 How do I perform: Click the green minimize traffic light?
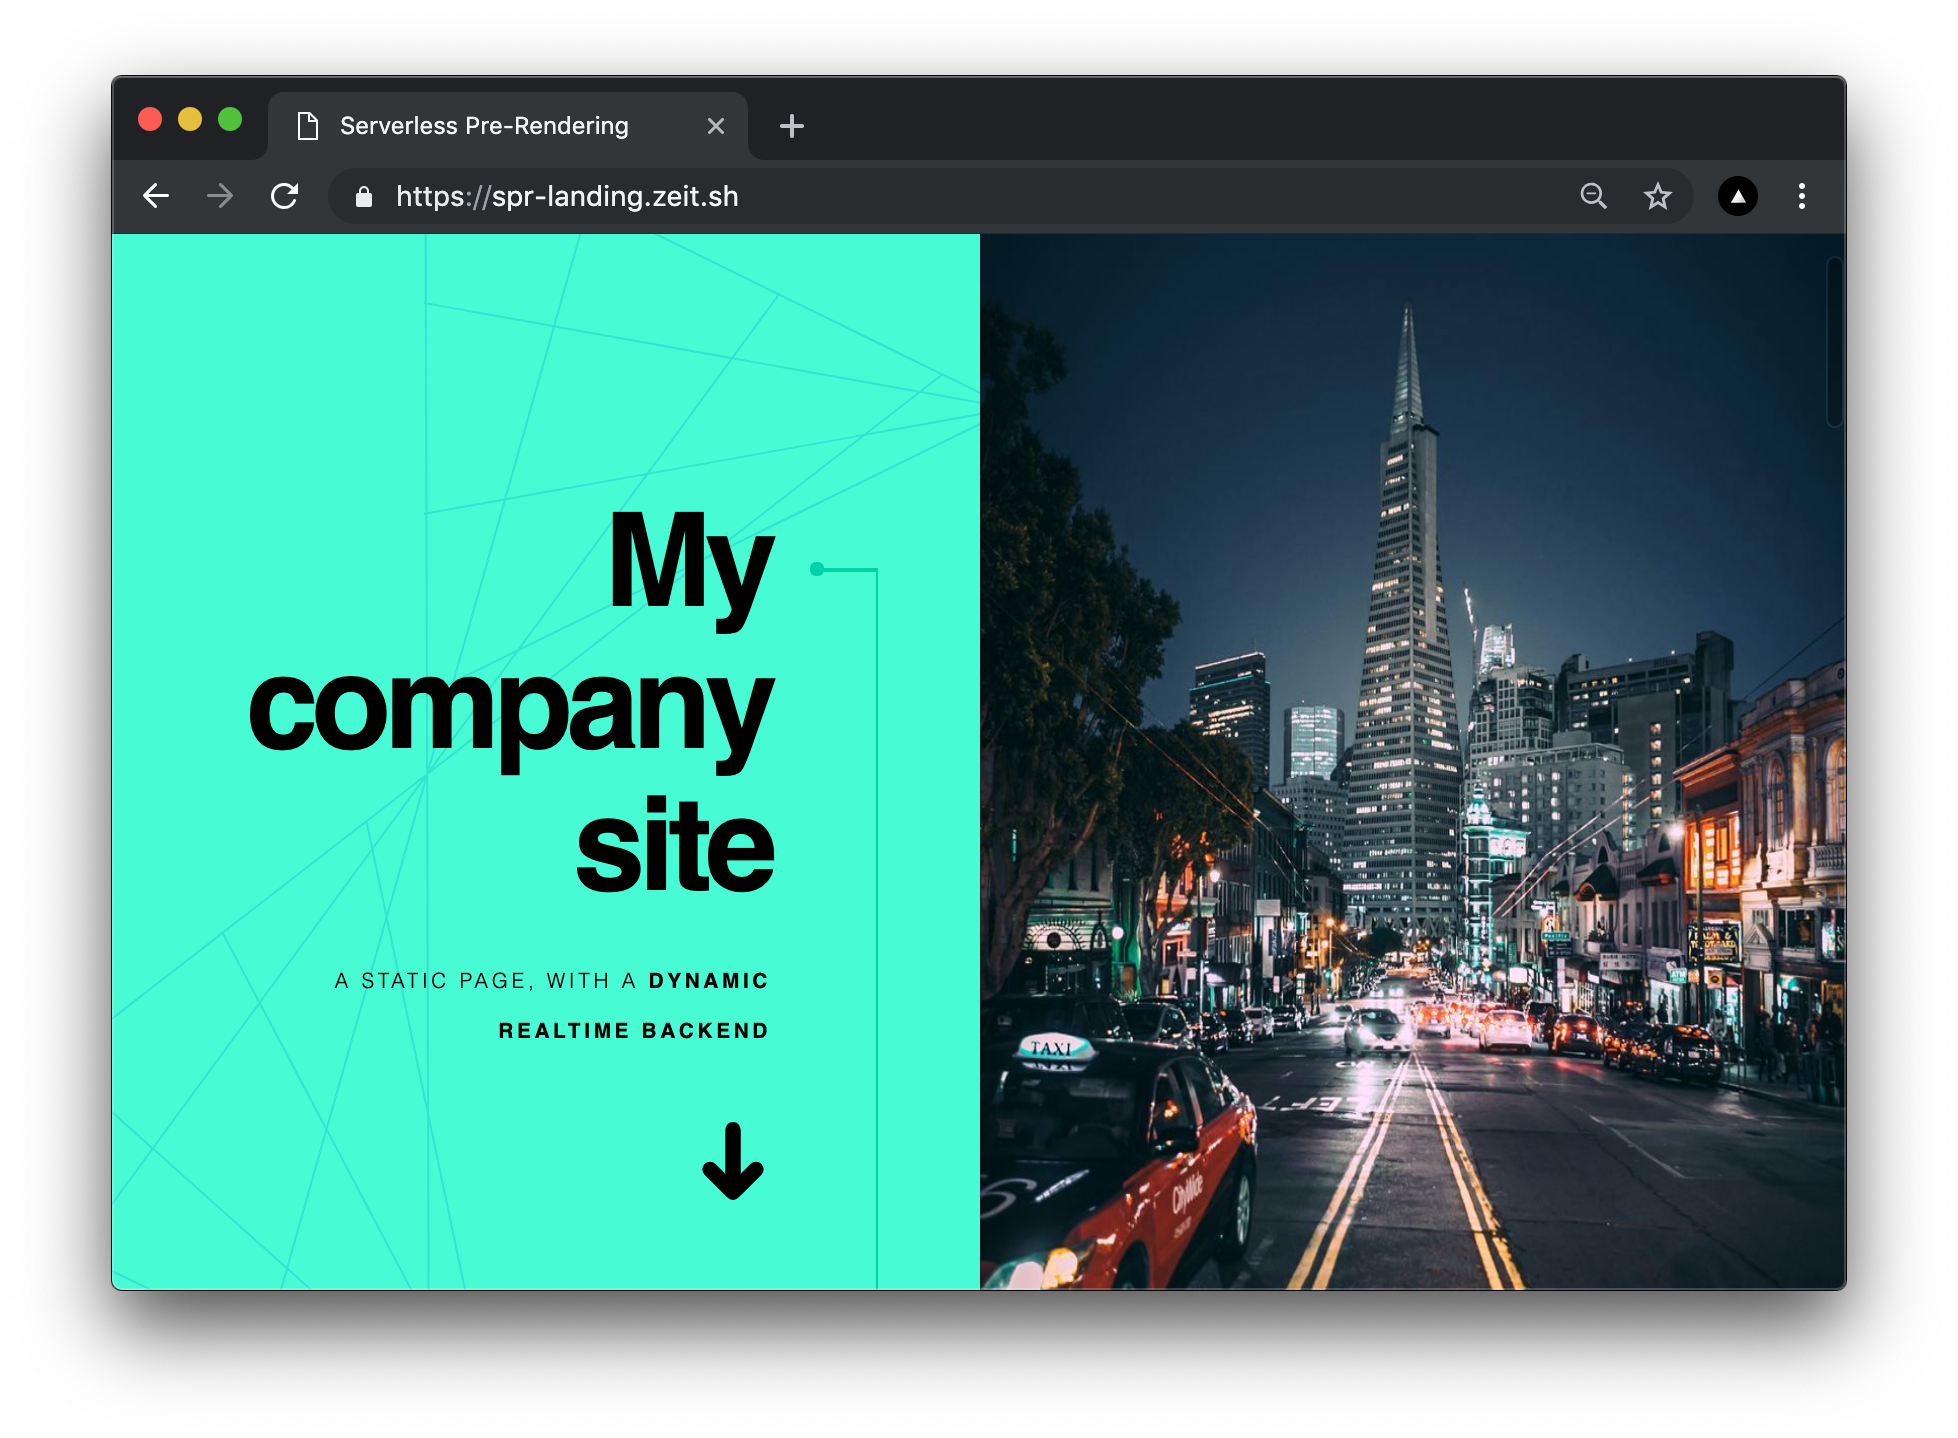231,119
